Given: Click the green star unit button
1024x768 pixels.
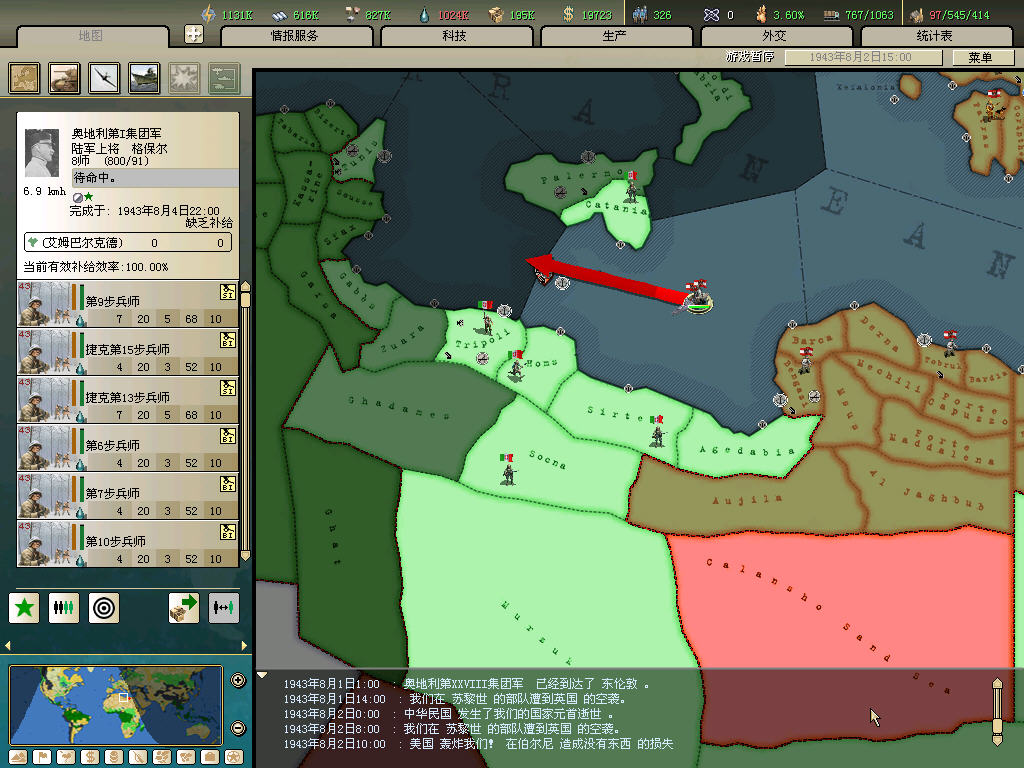Looking at the screenshot, I should (x=24, y=607).
